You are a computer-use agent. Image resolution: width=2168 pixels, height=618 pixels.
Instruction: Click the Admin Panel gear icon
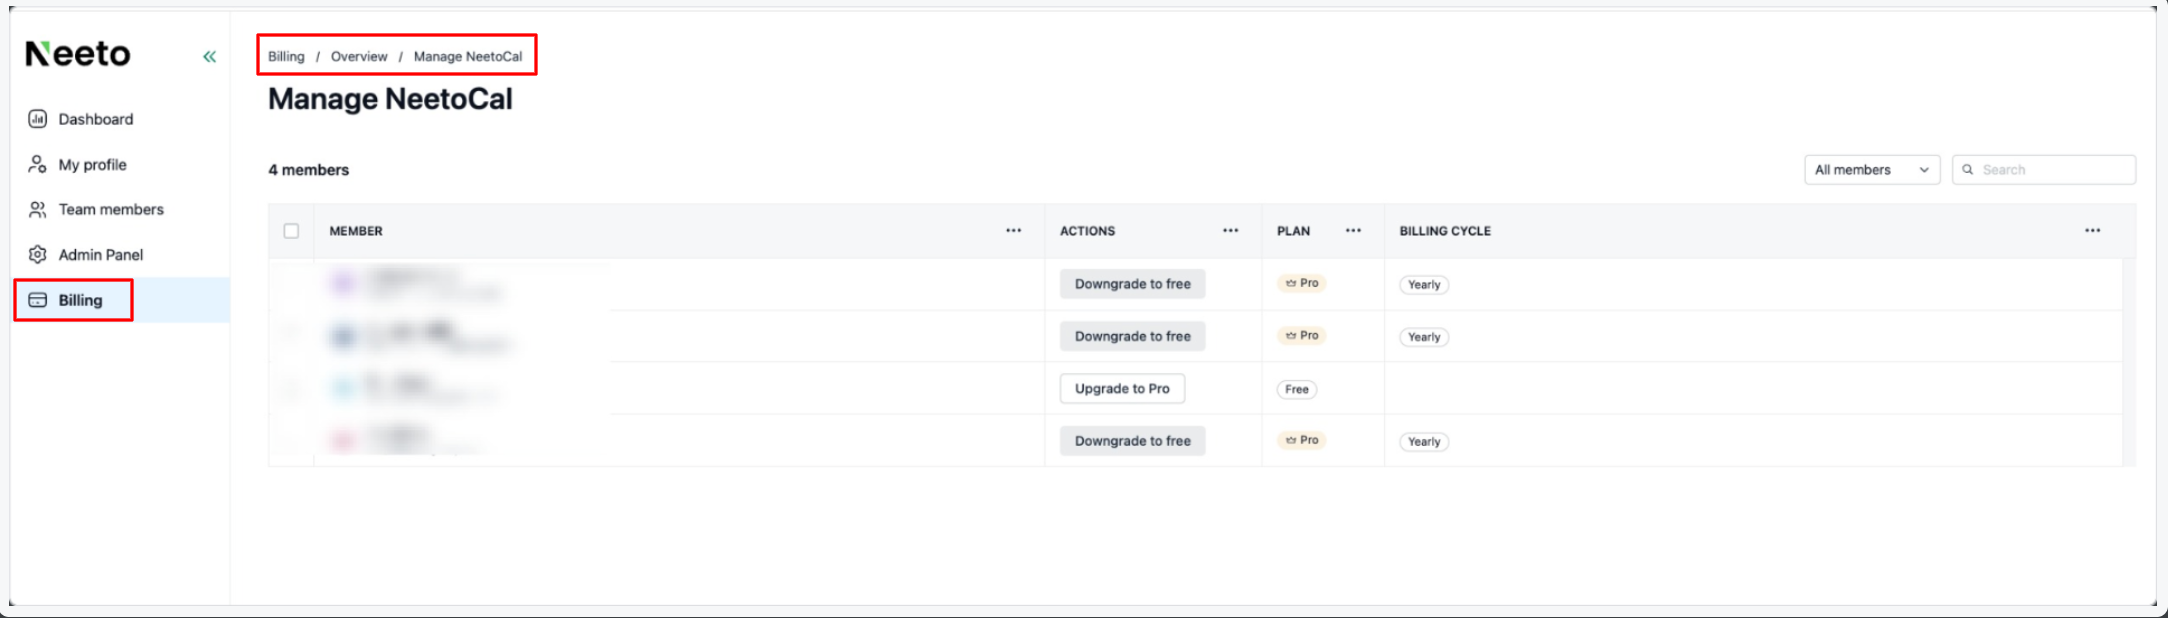pyautogui.click(x=38, y=255)
